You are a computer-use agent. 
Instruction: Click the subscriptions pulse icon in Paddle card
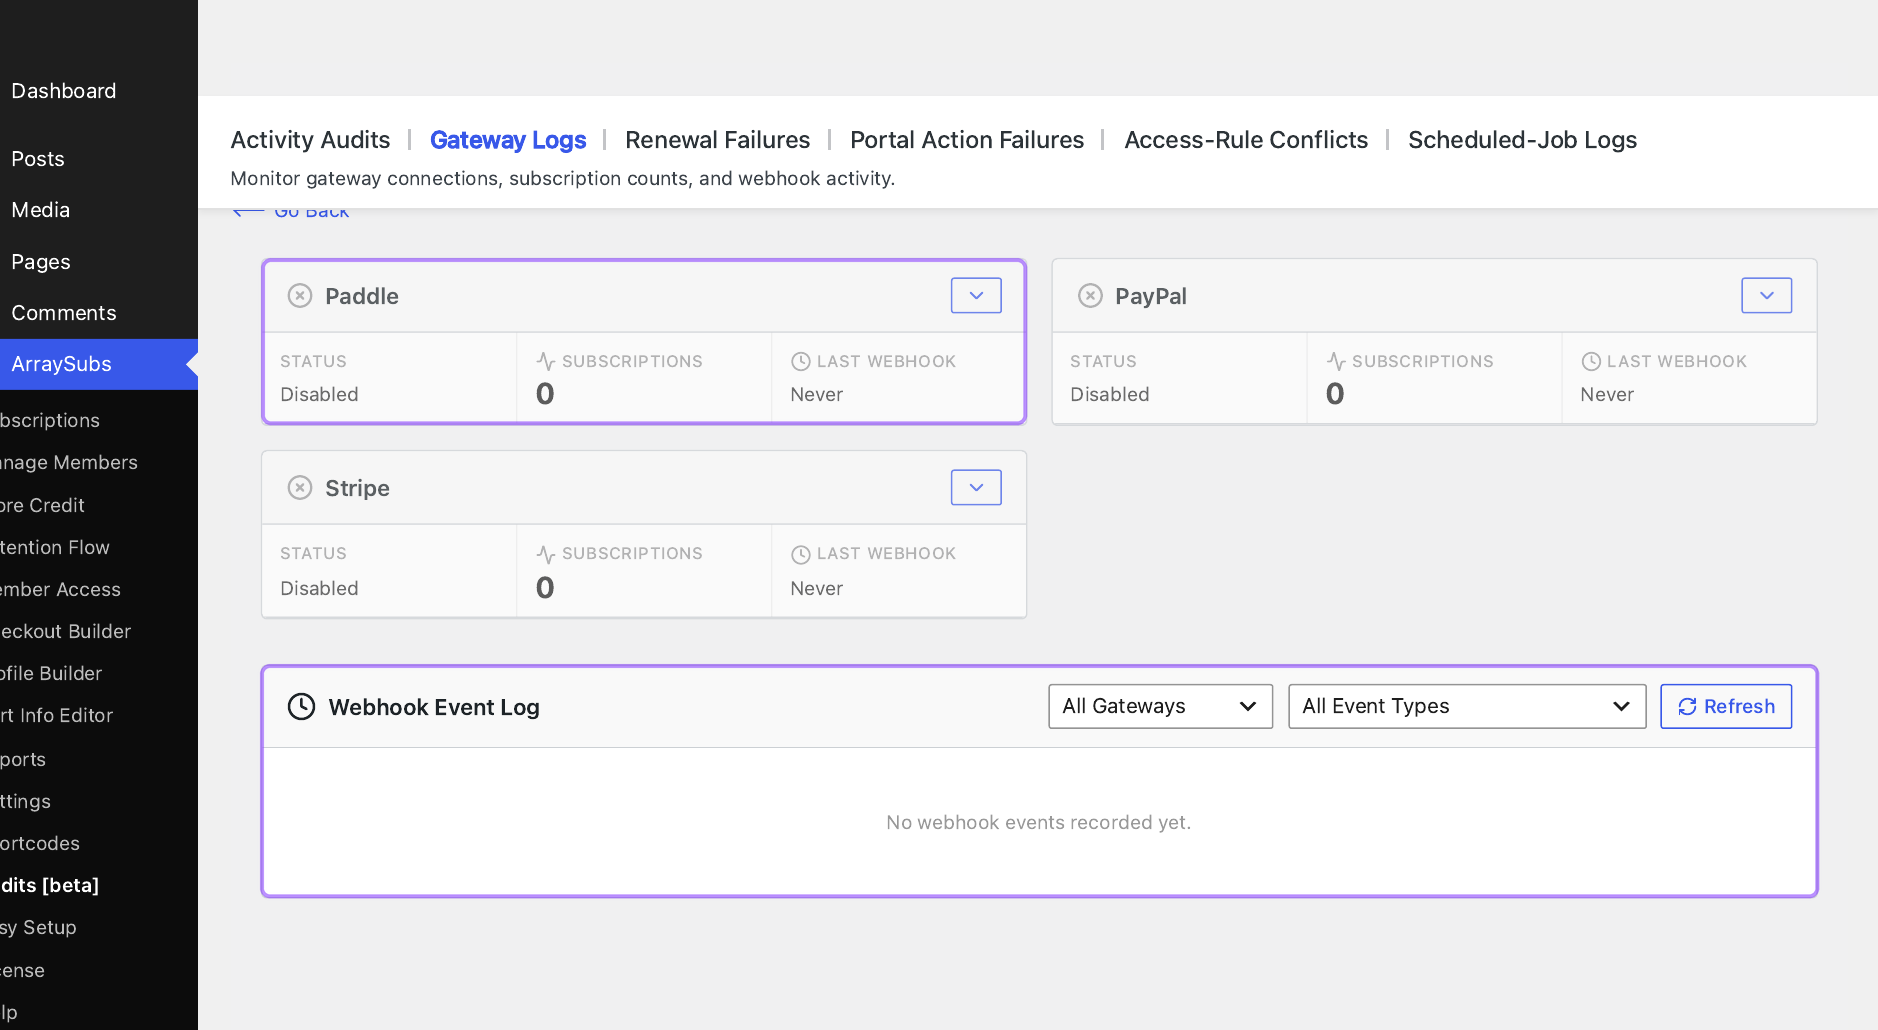click(x=546, y=361)
